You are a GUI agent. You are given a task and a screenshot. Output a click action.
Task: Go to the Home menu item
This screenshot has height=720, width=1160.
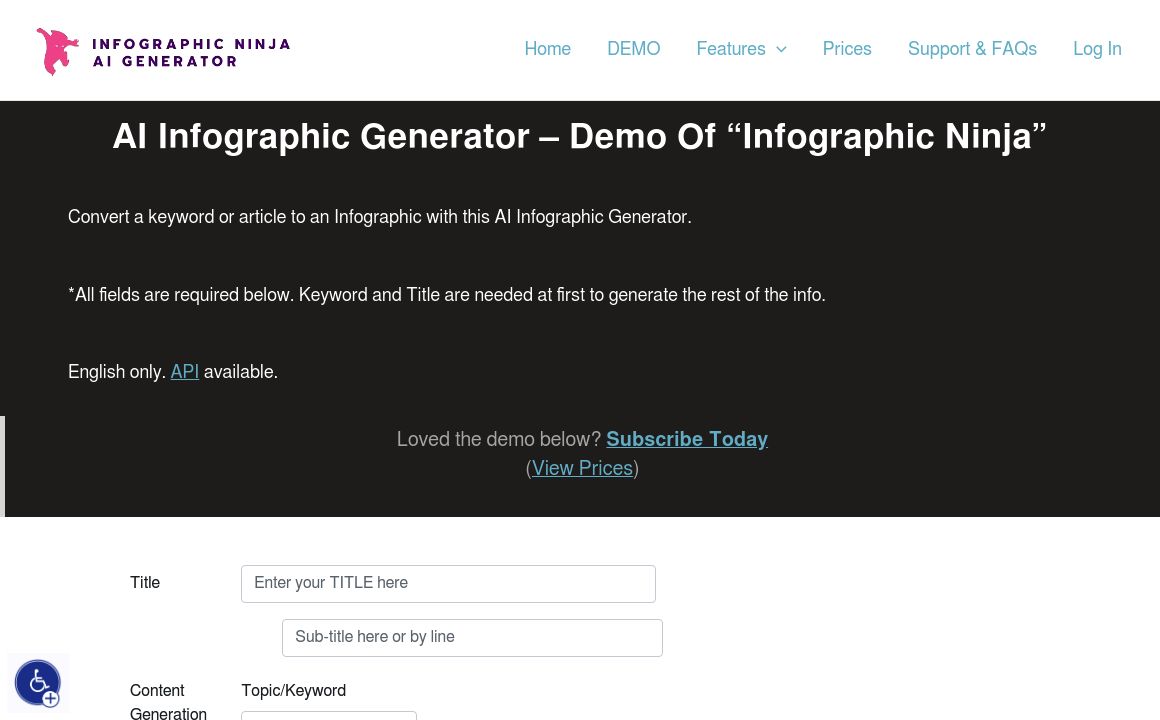click(547, 50)
